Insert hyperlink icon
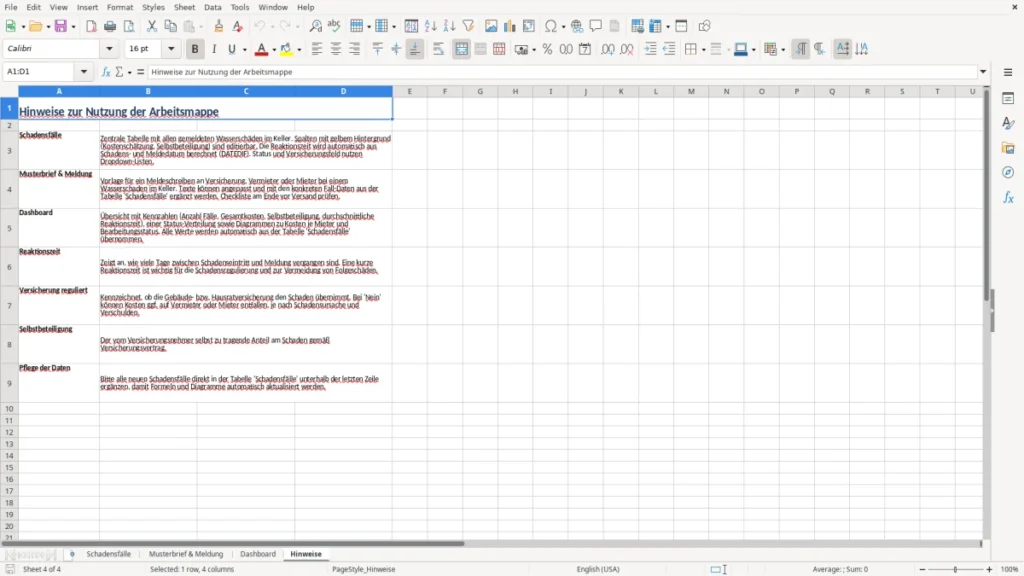 [577, 26]
